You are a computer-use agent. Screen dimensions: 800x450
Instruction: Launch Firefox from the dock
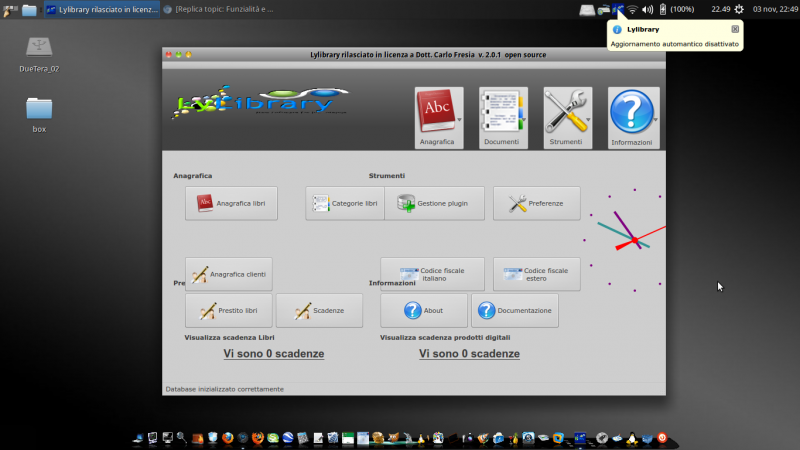click(228, 438)
